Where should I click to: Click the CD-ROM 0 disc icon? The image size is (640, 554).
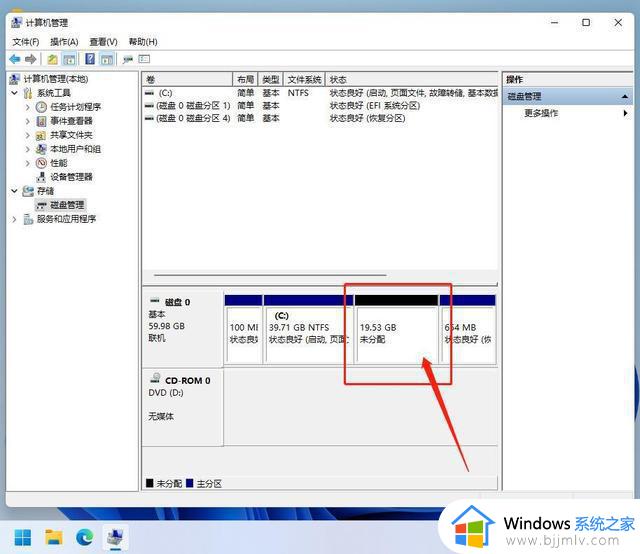point(155,378)
